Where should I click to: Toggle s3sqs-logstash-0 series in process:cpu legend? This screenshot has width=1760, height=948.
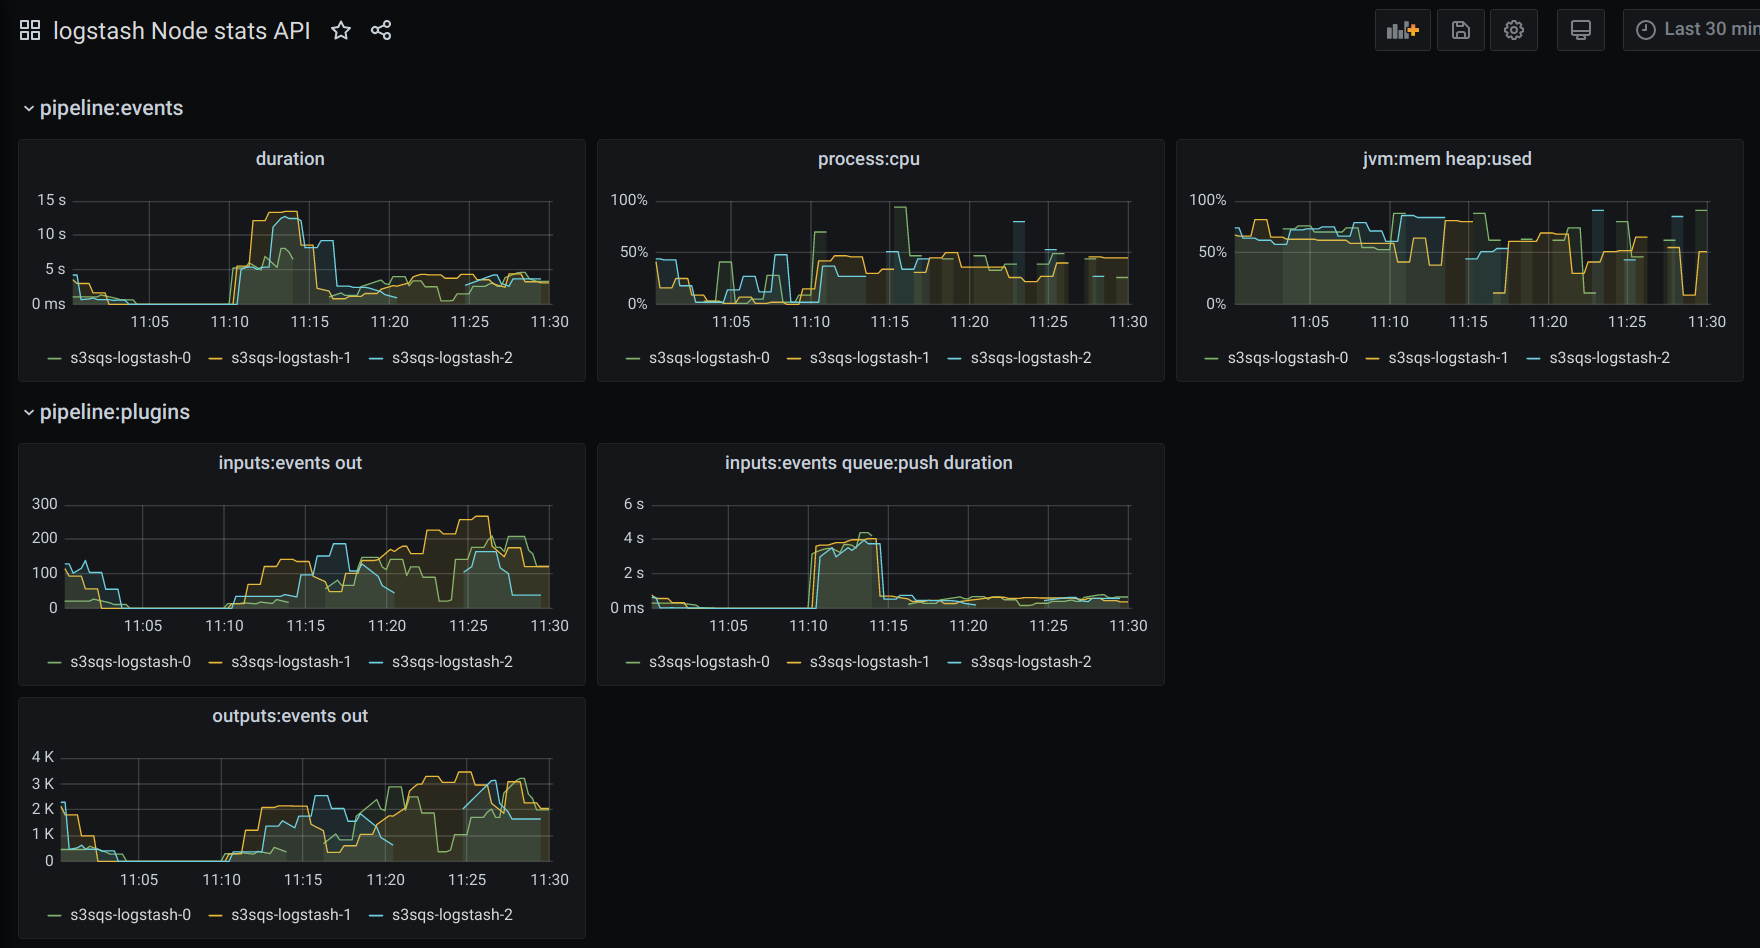point(709,358)
